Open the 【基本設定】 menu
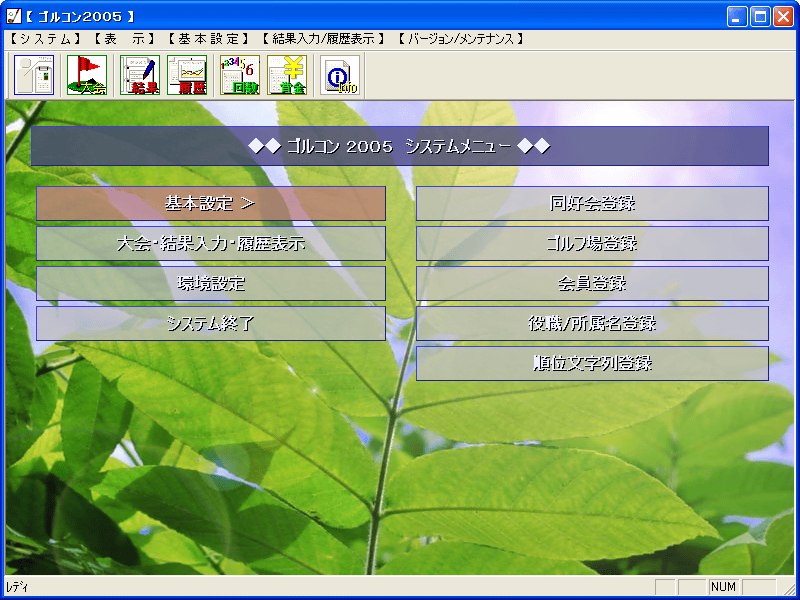 (208, 39)
